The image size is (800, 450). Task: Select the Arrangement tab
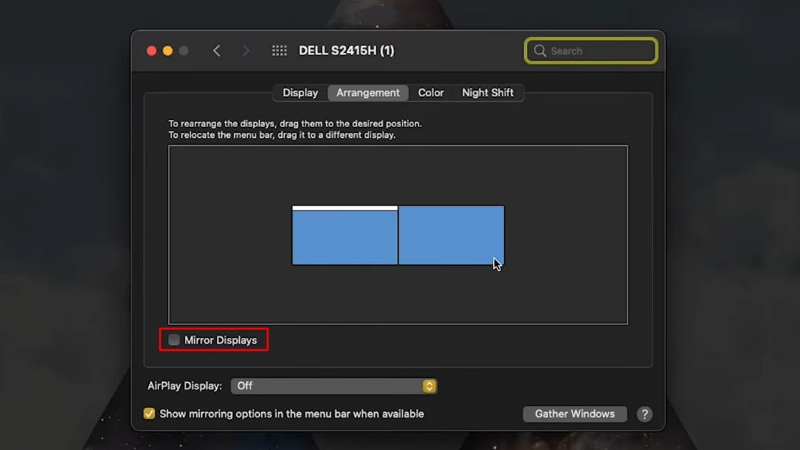tap(368, 93)
